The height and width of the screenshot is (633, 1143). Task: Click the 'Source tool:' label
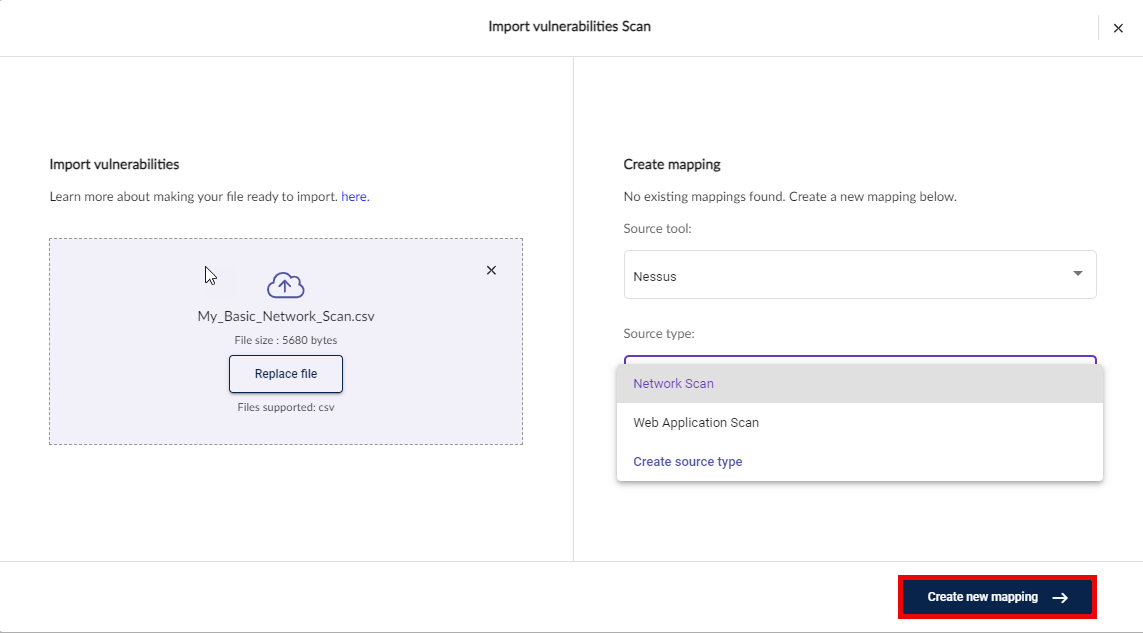[x=658, y=228]
